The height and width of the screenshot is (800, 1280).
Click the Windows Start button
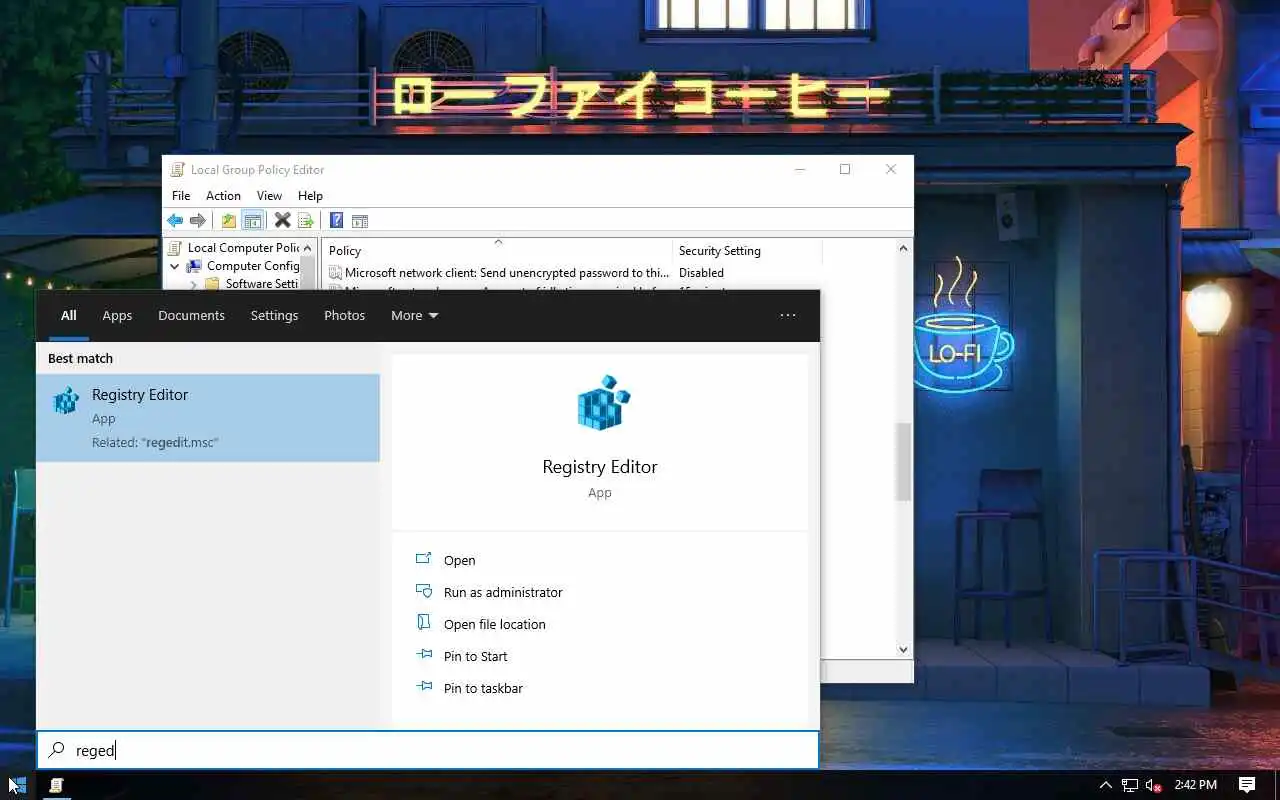[17, 785]
